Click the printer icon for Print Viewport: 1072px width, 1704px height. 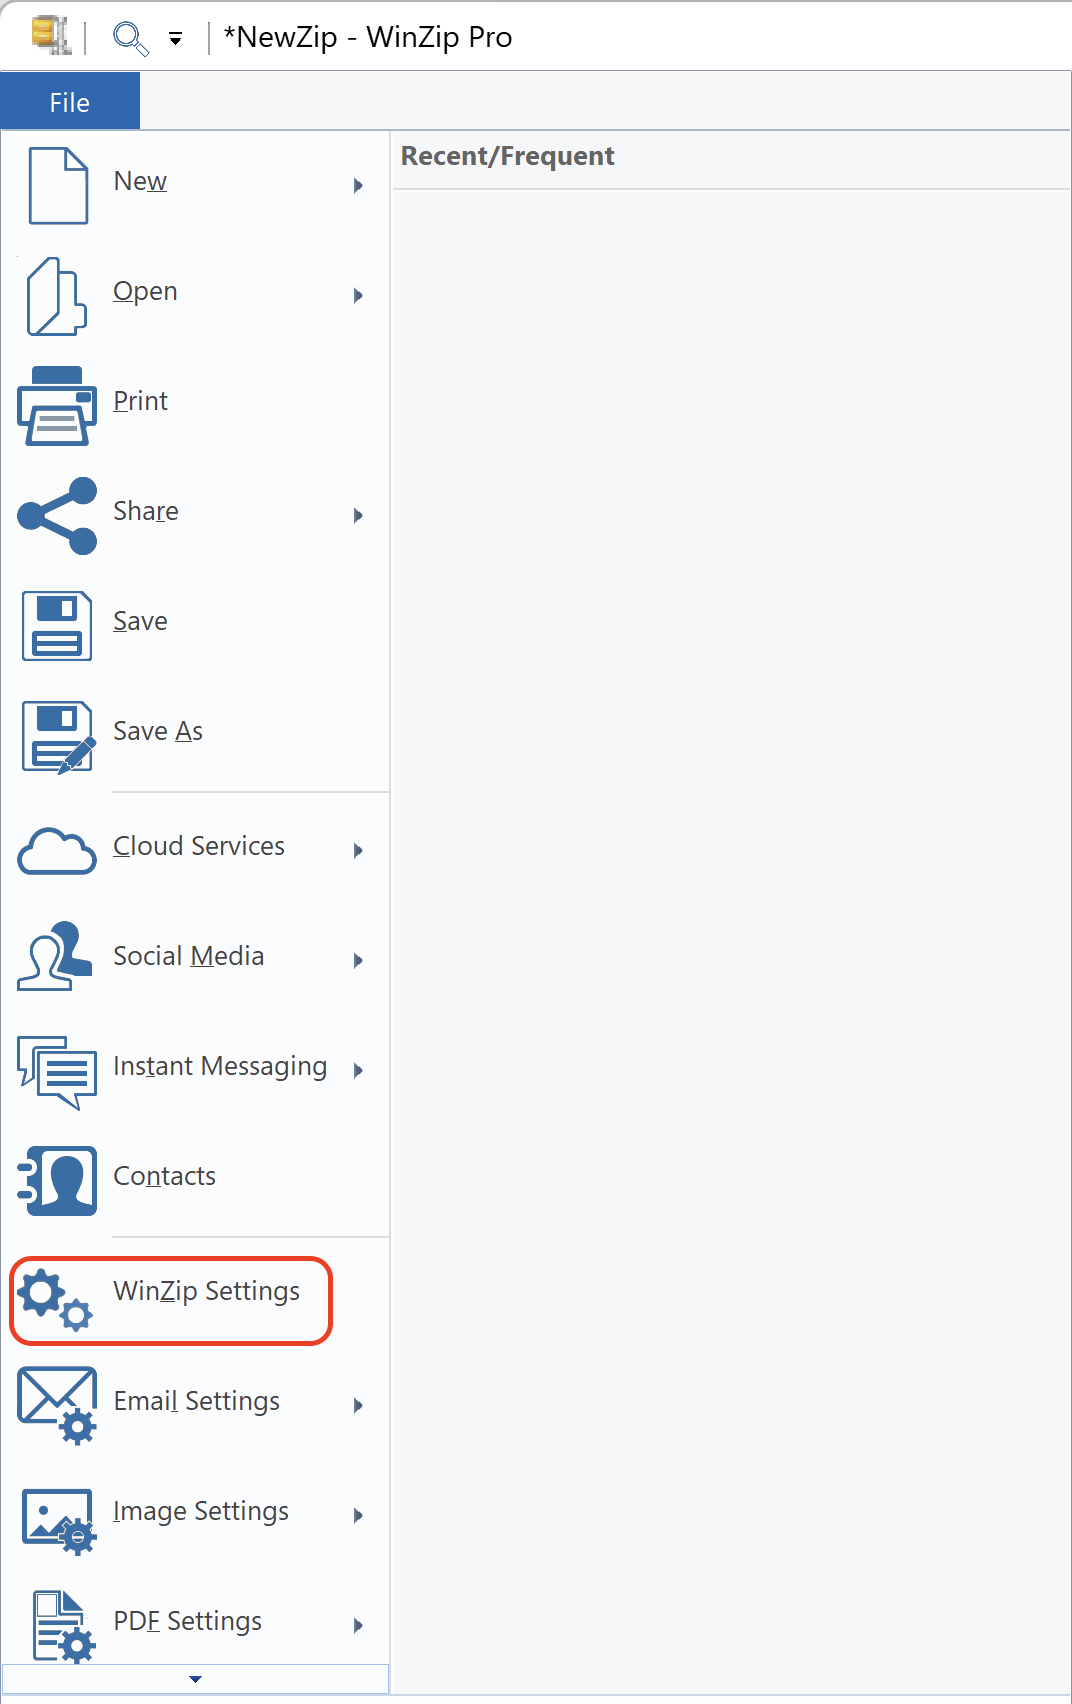[57, 405]
